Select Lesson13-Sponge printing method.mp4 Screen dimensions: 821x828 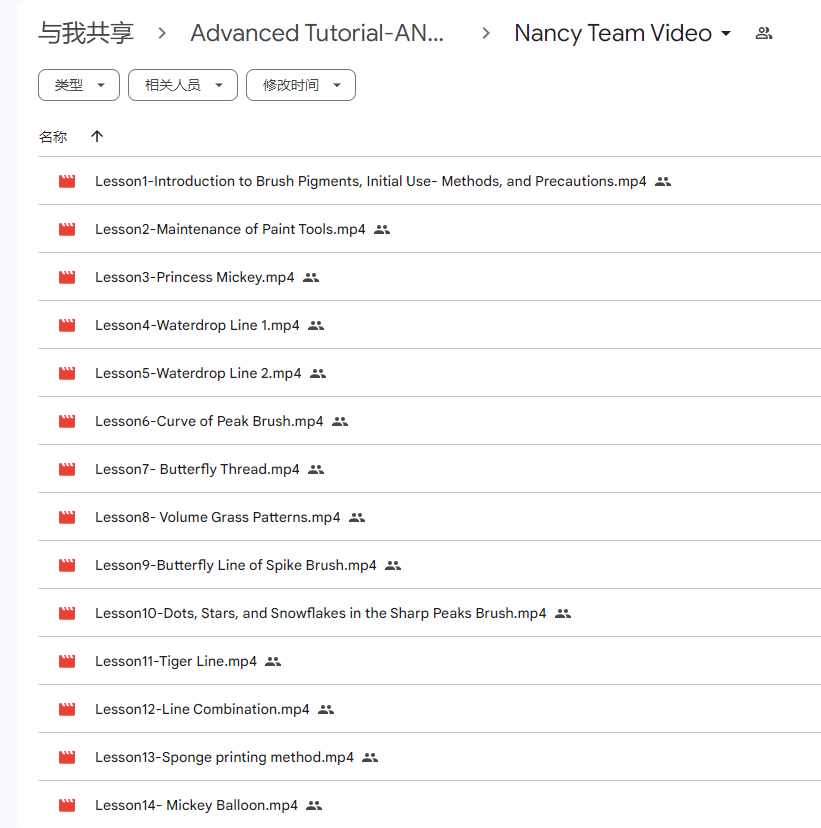[x=224, y=758]
